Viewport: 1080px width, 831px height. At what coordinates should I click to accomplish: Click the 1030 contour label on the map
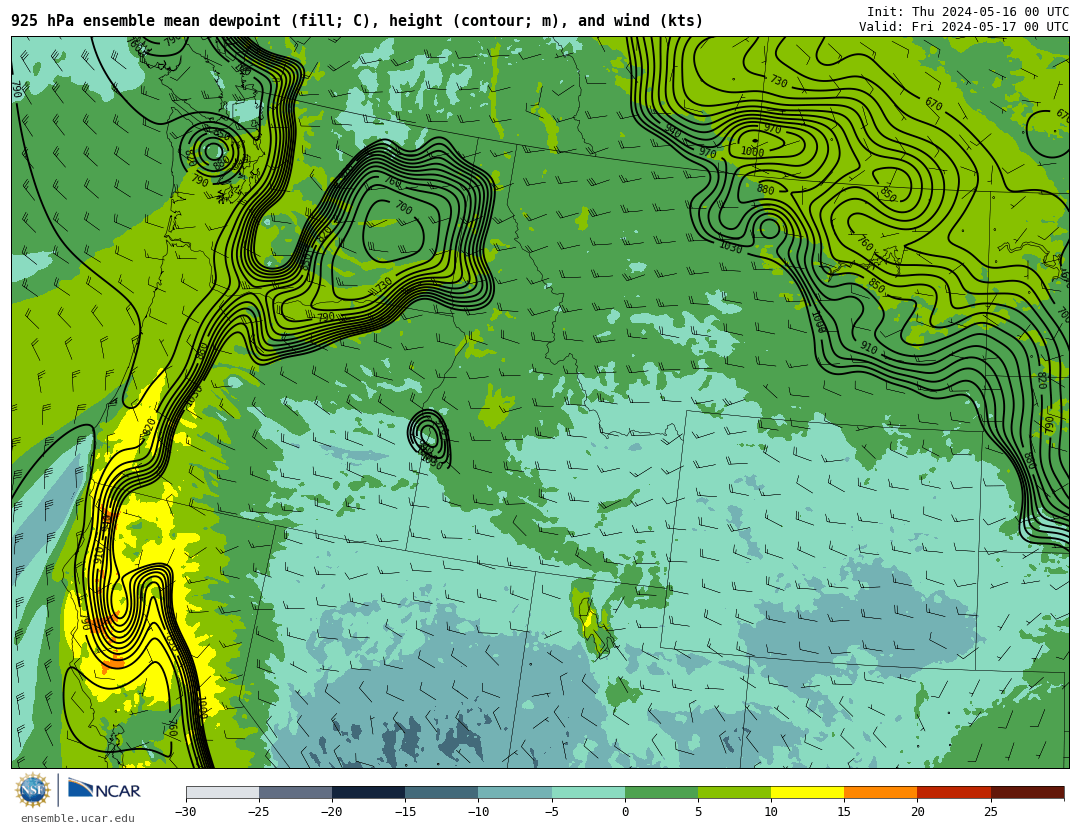(x=731, y=247)
